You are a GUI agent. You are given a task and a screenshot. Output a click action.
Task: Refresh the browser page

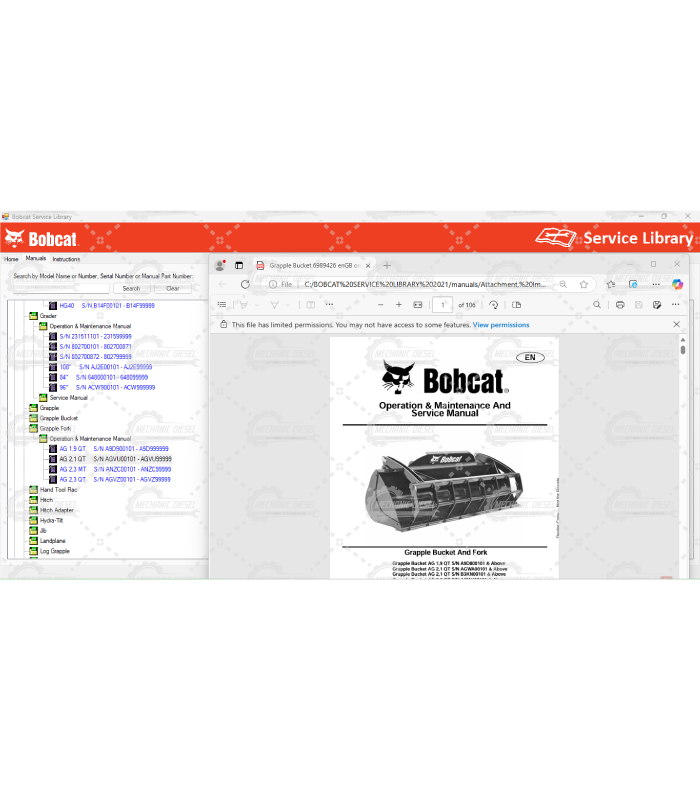(x=245, y=284)
